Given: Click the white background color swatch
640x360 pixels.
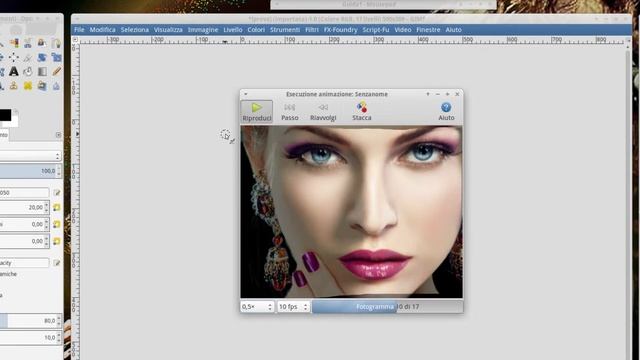Looking at the screenshot, I should point(15,122).
